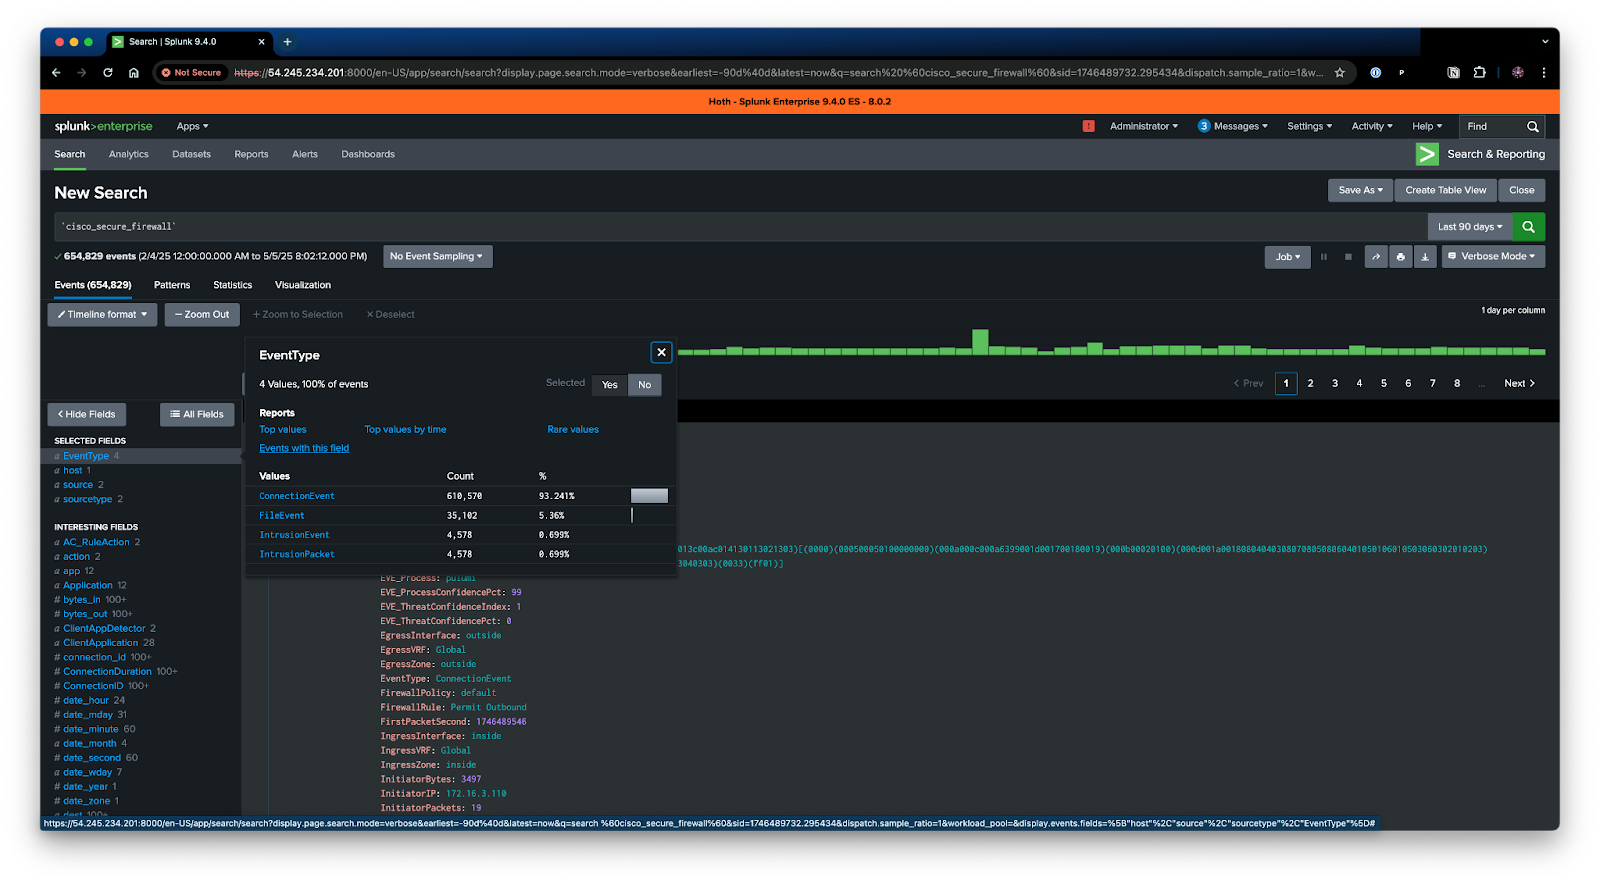The width and height of the screenshot is (1600, 884).
Task: Bookmark page with star icon
Action: [1340, 72]
